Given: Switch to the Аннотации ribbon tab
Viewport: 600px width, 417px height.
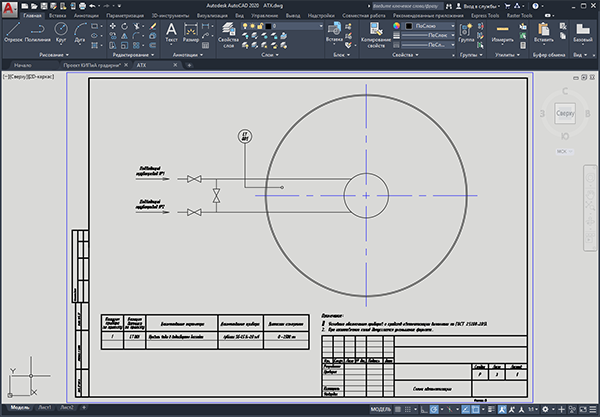Looking at the screenshot, I should tap(86, 16).
